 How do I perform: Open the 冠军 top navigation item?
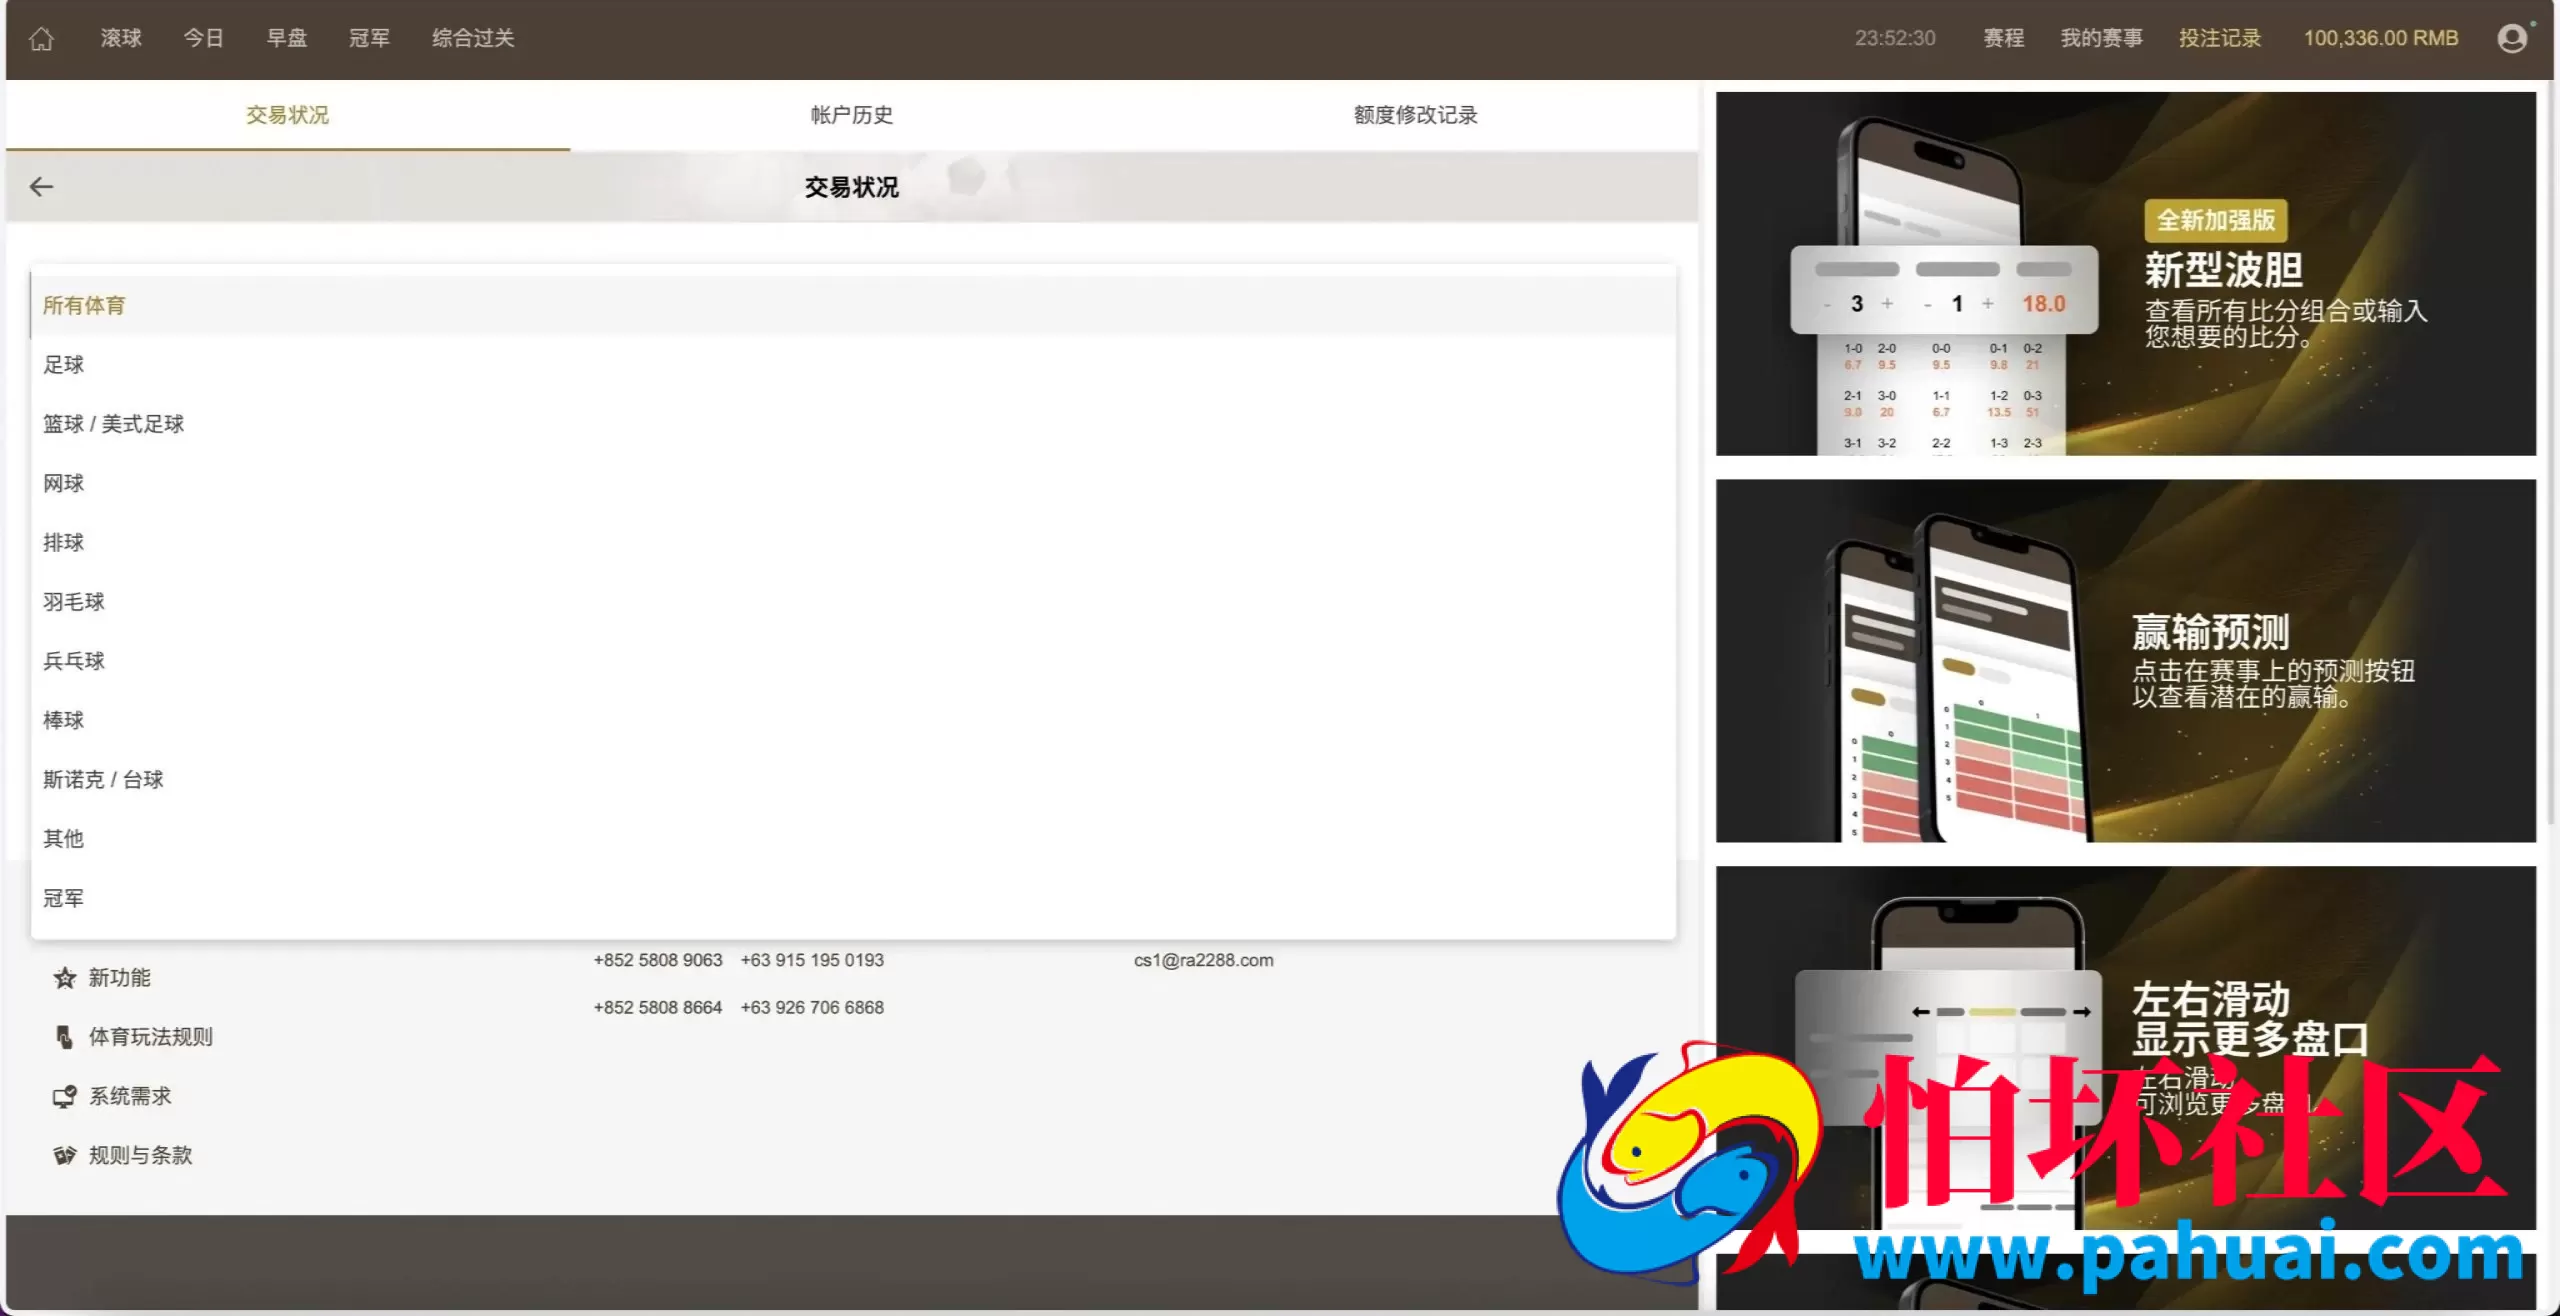click(369, 38)
